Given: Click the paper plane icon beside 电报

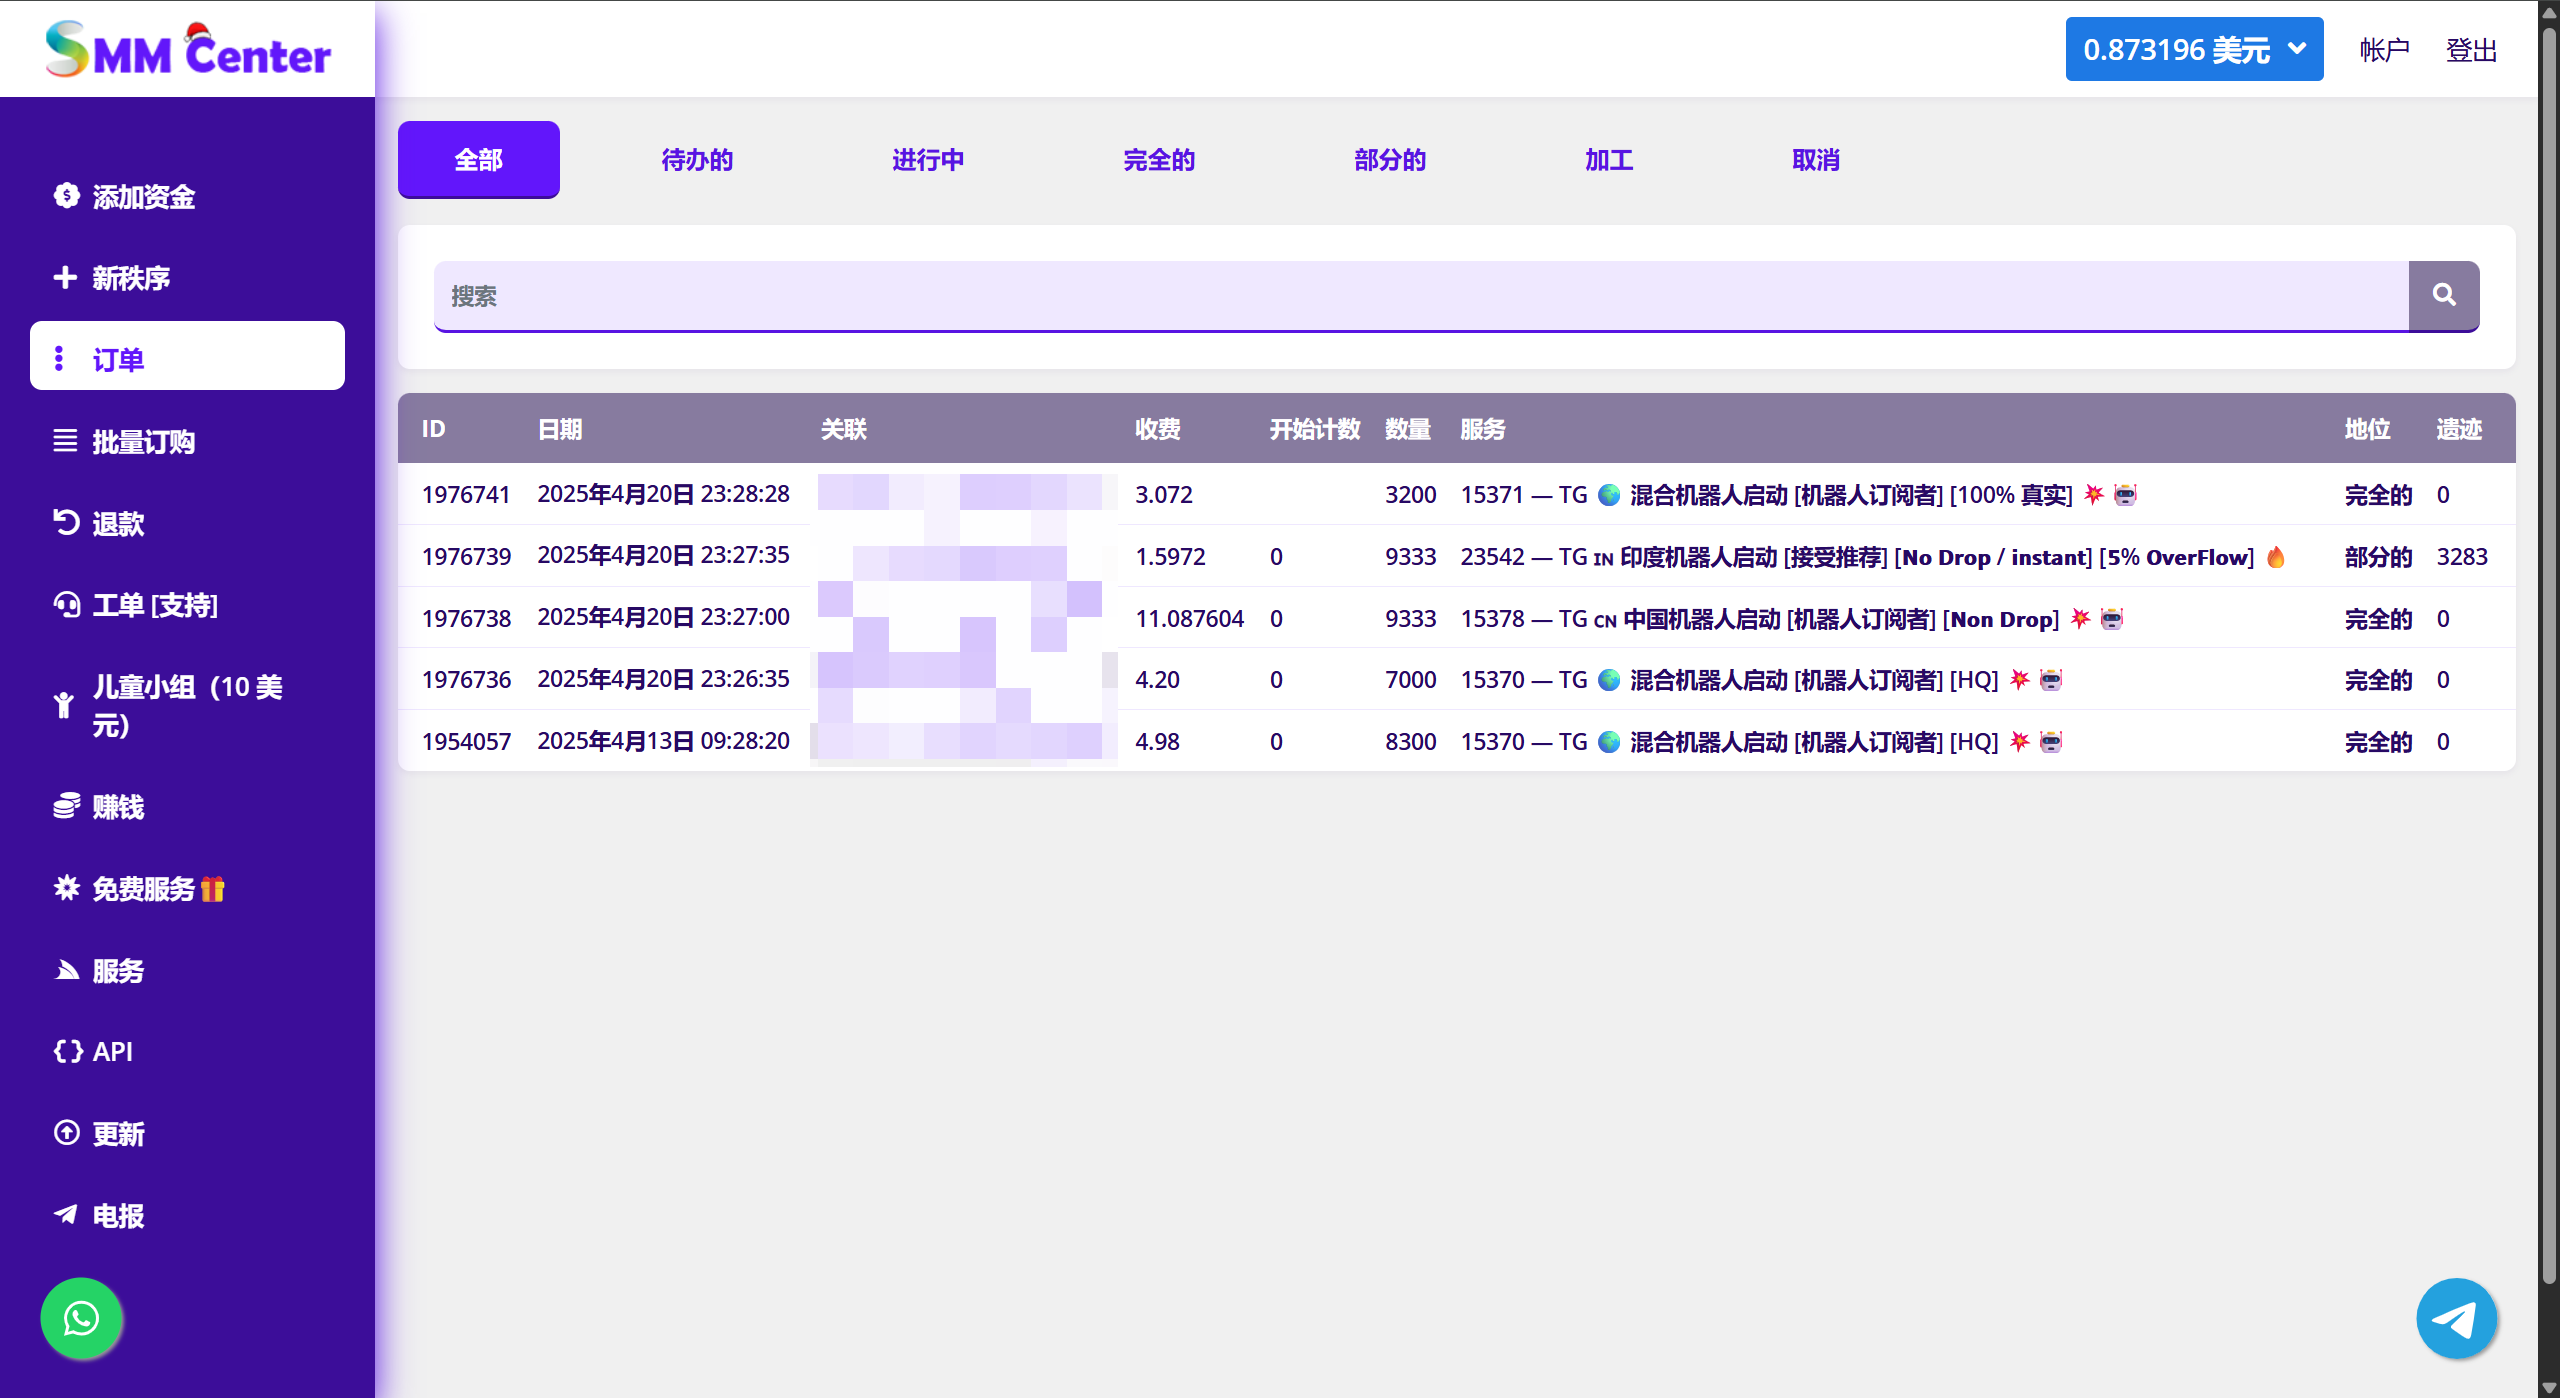Looking at the screenshot, I should tap(66, 1215).
